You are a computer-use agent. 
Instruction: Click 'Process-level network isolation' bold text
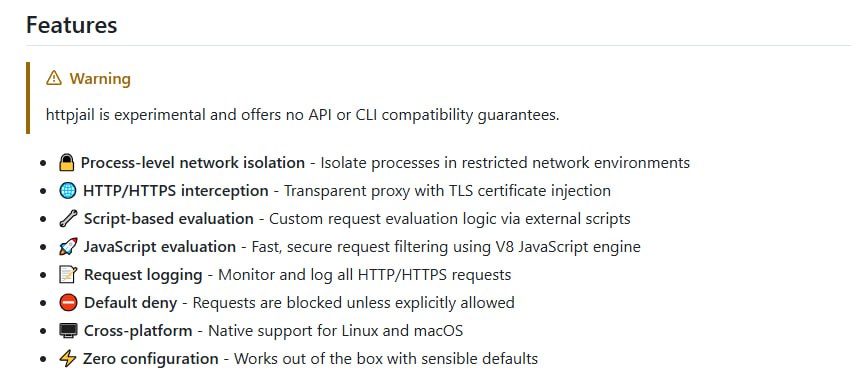point(193,163)
